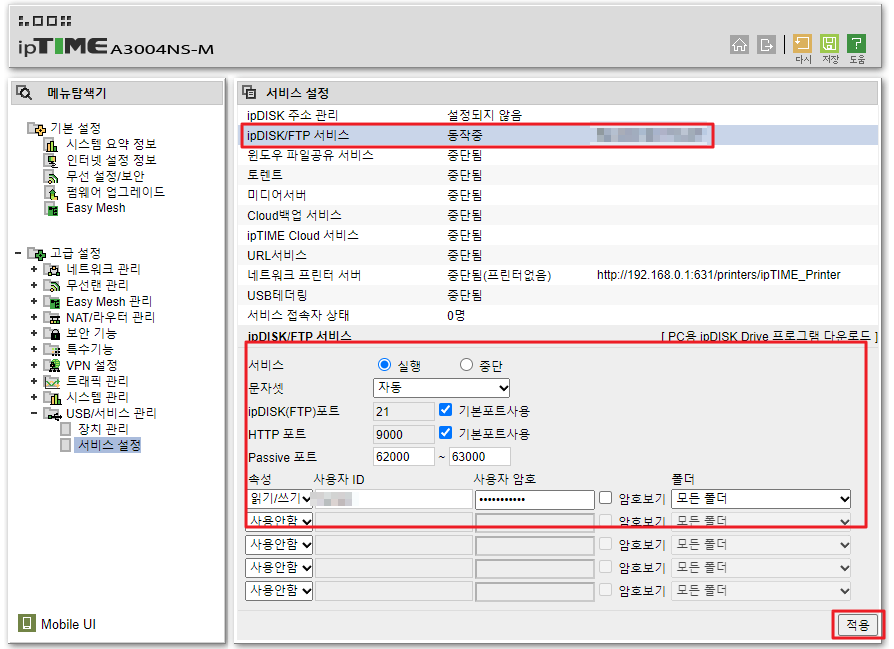894x649 pixels.
Task: Open 시스템 요약 정보 via its chart icon
Action: (51, 144)
